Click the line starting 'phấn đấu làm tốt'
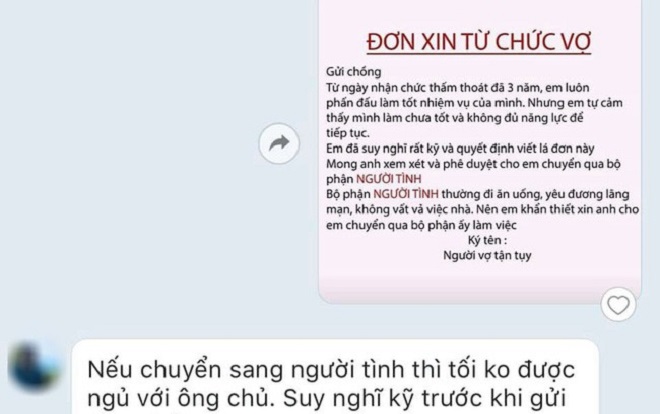Screen dimensions: 660x414 (474, 103)
